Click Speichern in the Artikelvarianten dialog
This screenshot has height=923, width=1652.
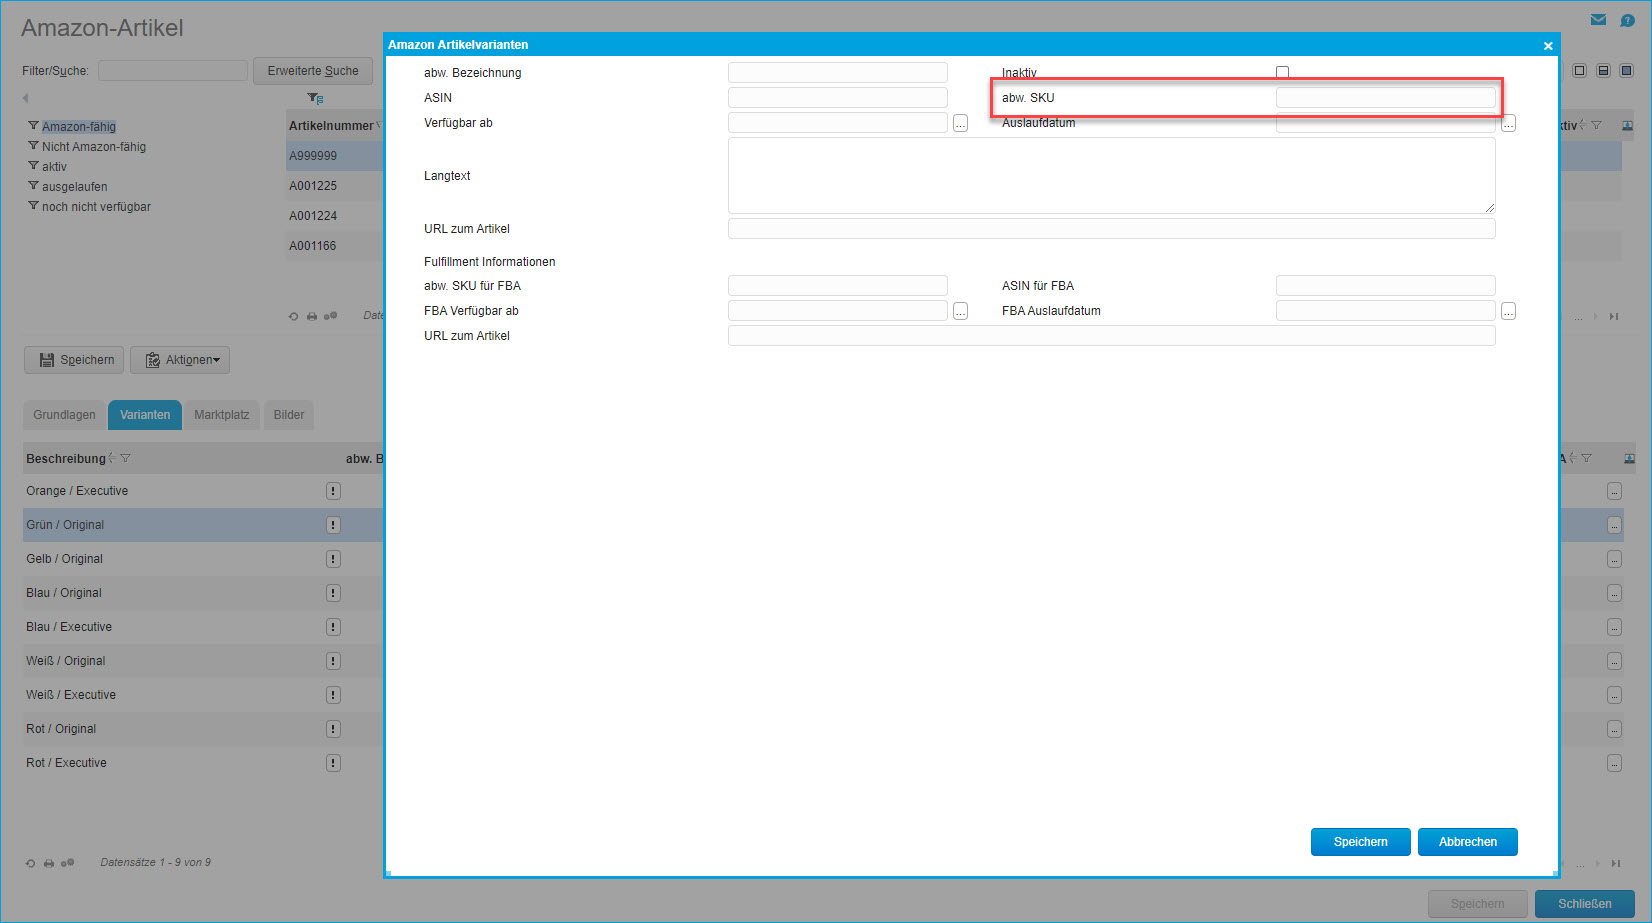pyautogui.click(x=1361, y=842)
